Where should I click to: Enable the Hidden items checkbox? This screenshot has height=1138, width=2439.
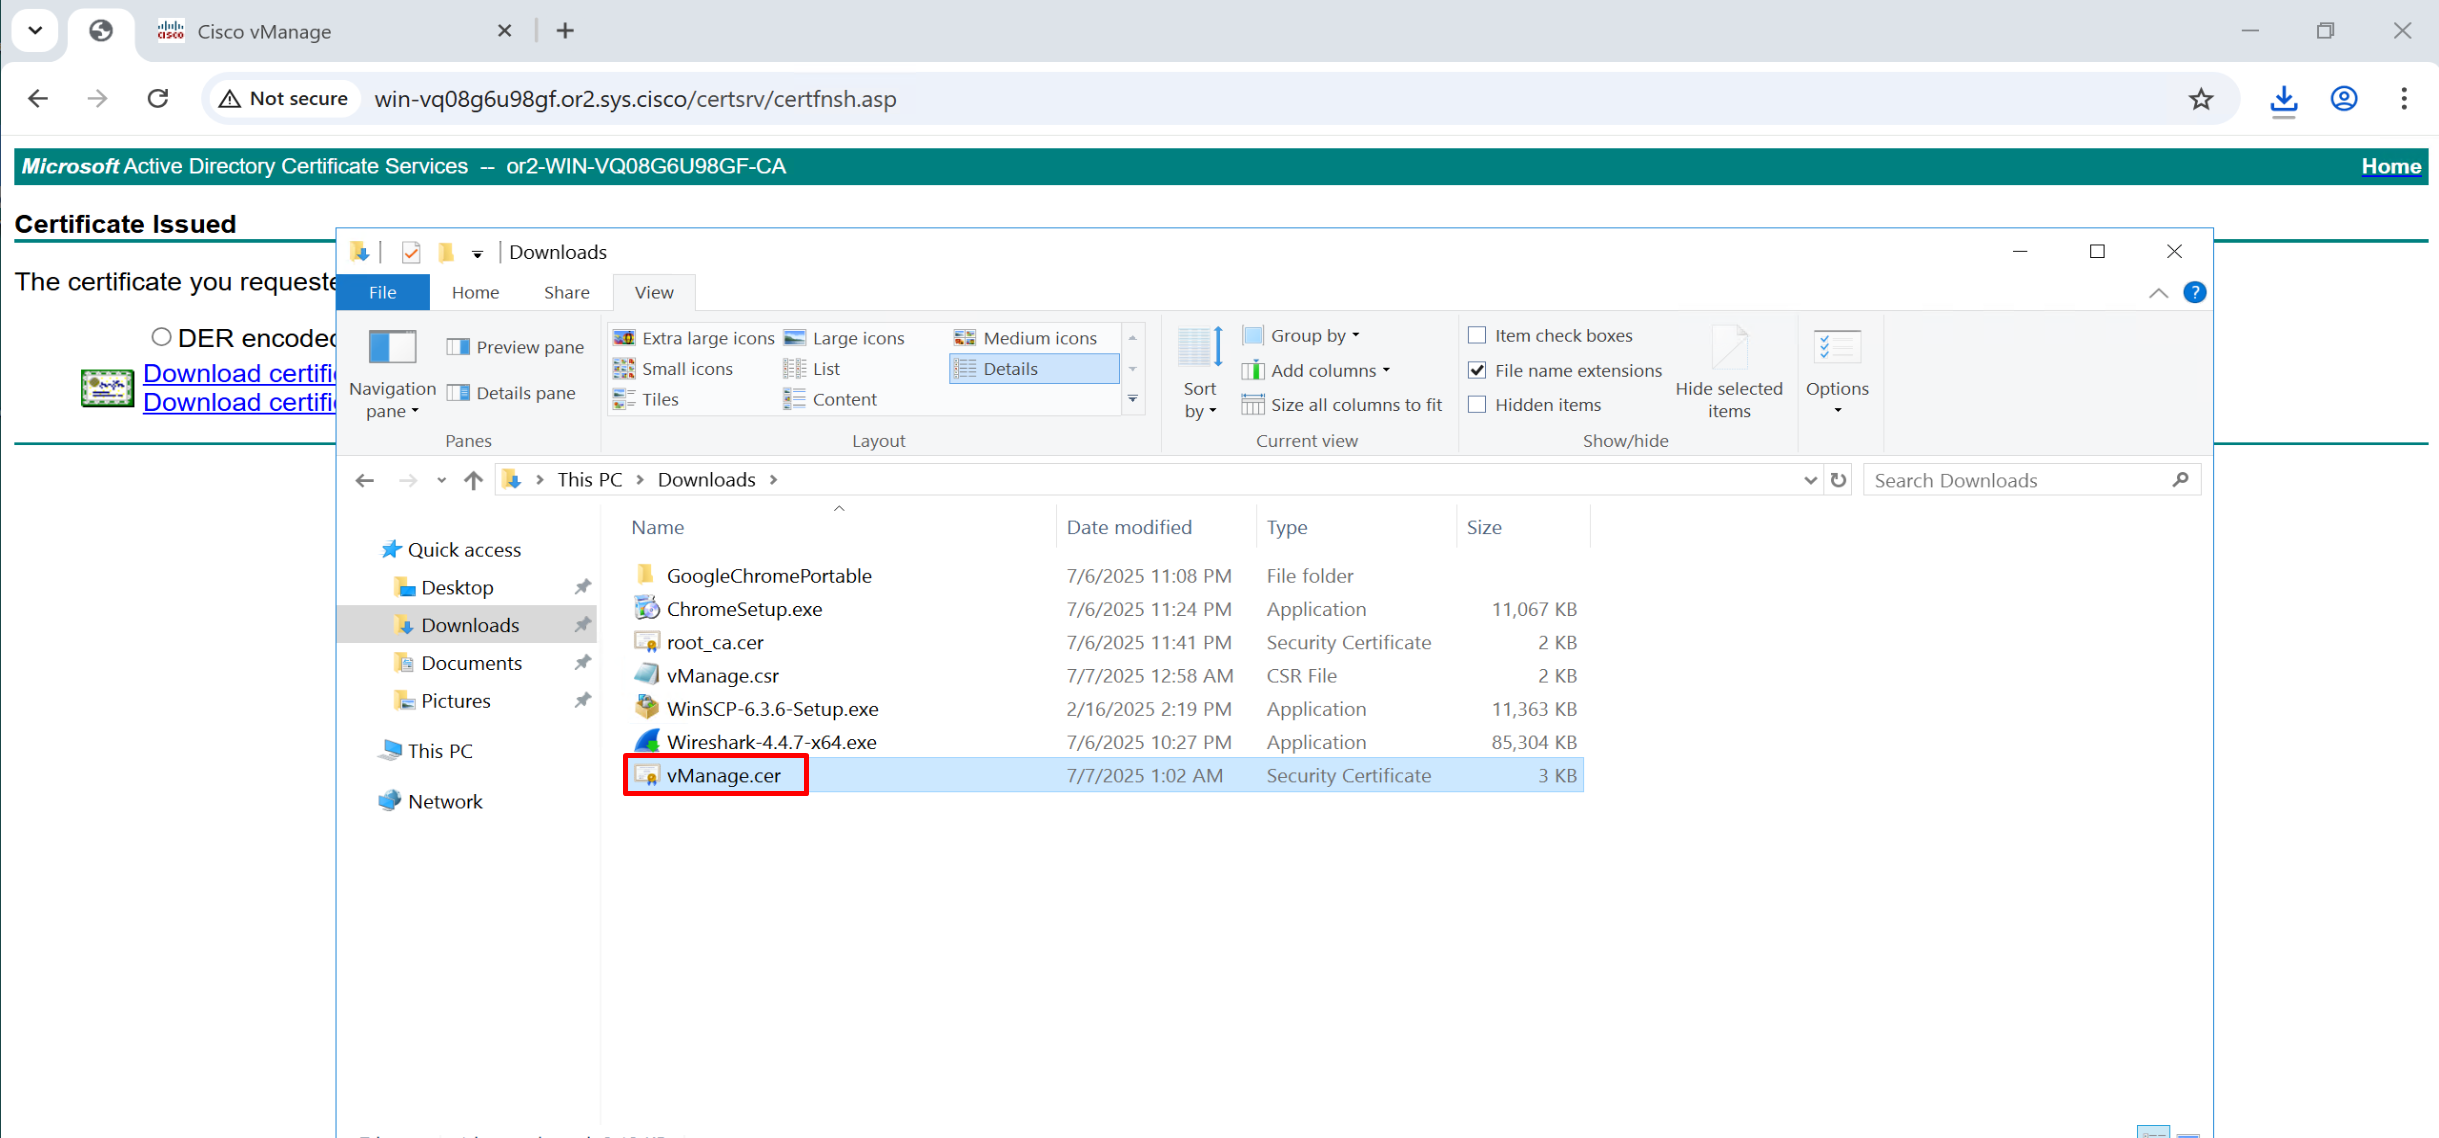pos(1477,405)
